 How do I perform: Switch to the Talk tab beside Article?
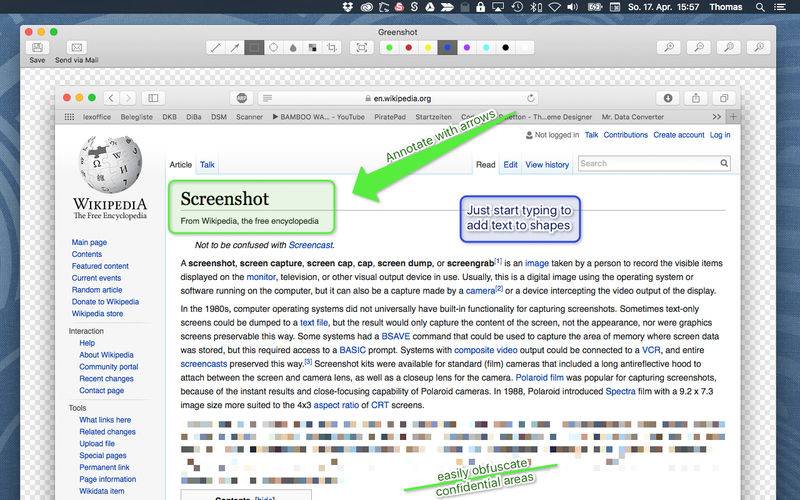coord(207,164)
